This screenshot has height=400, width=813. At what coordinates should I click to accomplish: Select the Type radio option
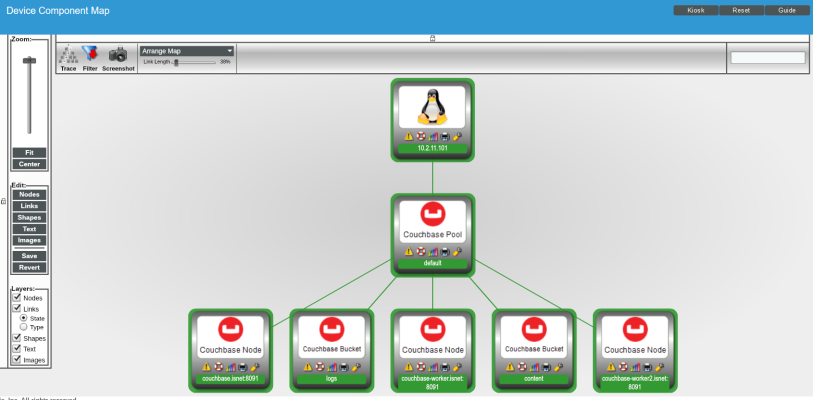(x=23, y=327)
